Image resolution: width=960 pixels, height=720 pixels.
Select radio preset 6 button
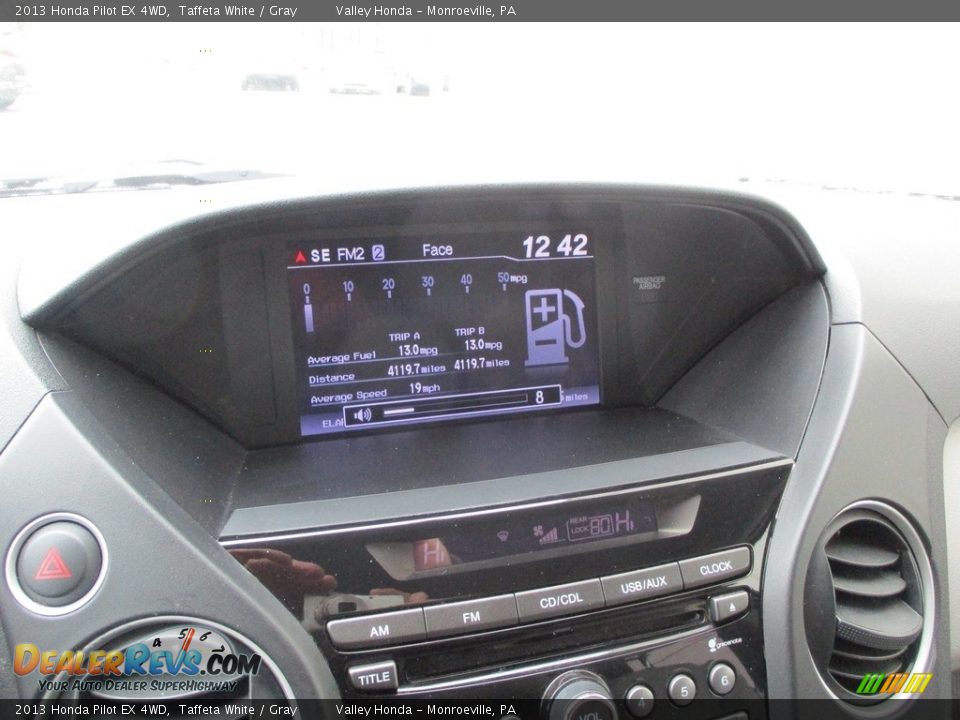pos(722,678)
